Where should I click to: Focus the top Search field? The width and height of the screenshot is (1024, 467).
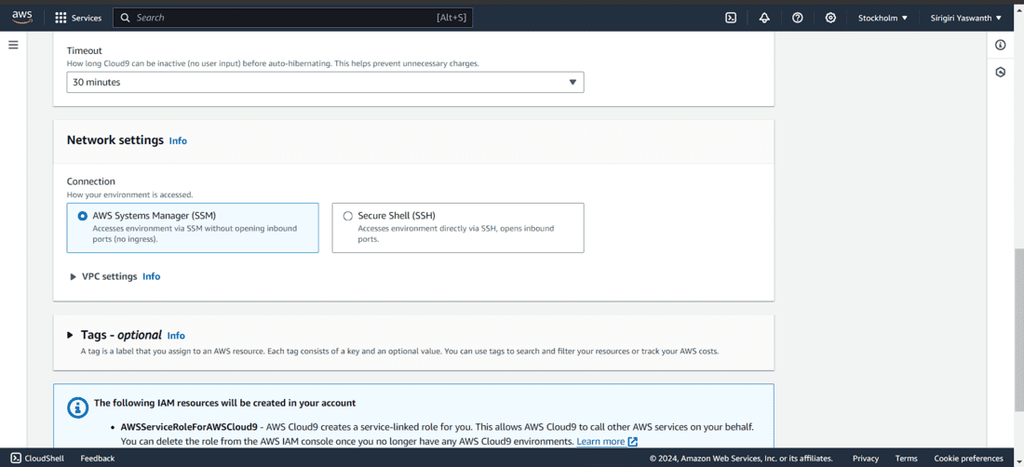(x=293, y=18)
